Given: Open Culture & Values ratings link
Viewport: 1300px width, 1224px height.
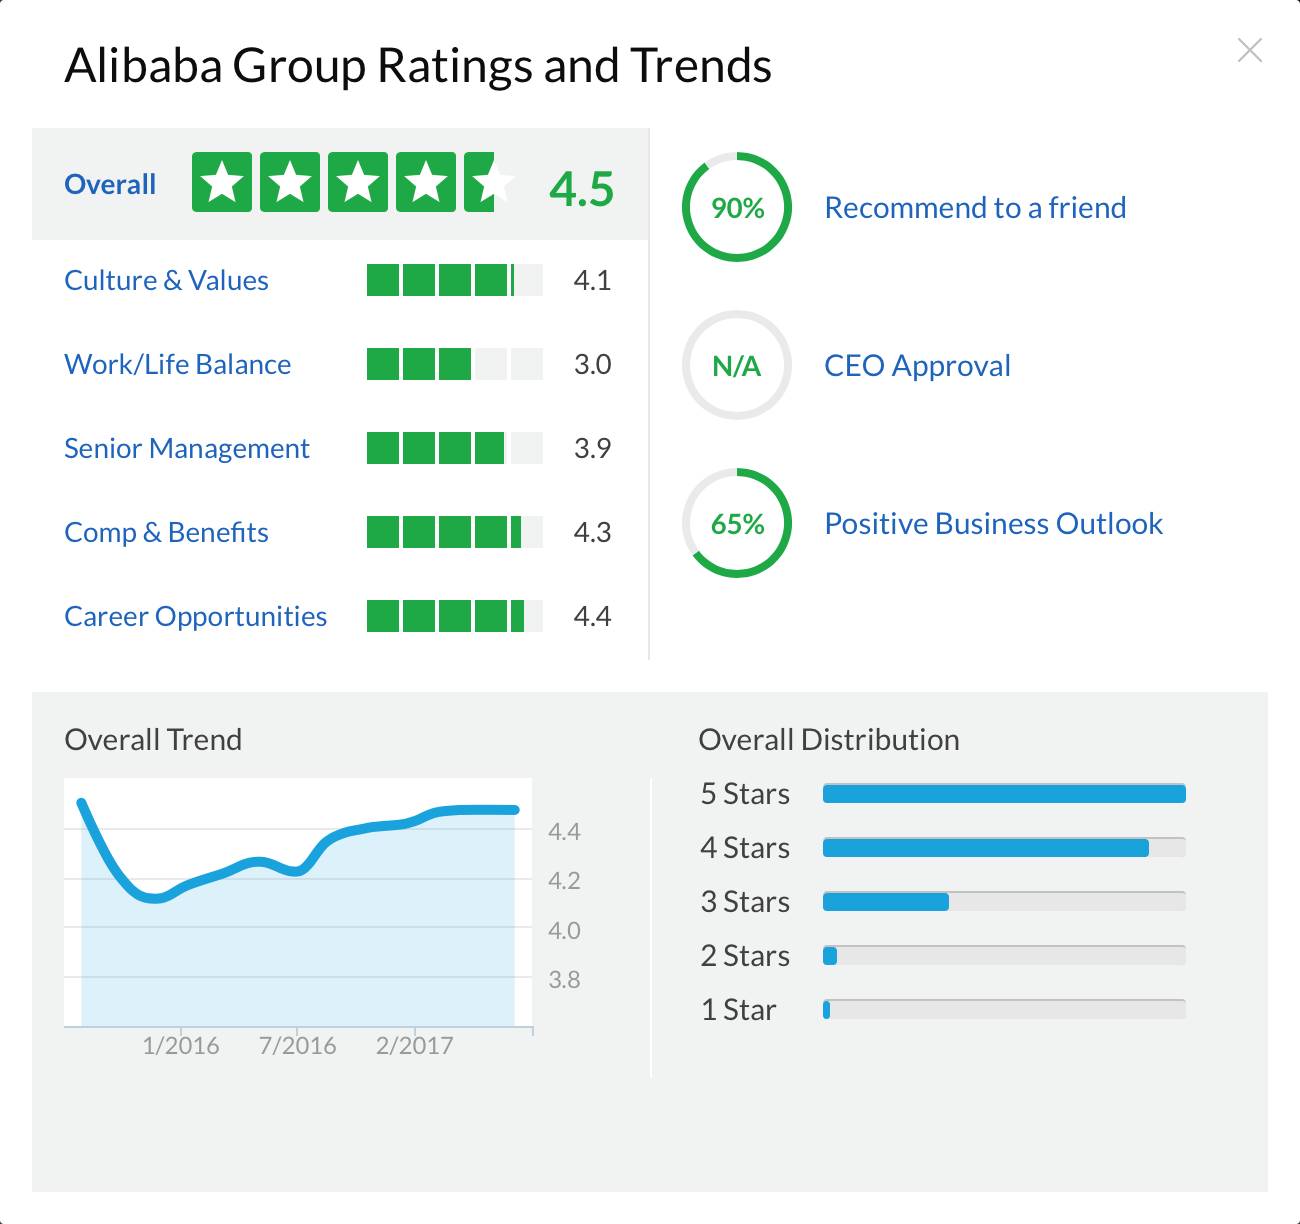Looking at the screenshot, I should coord(166,280).
